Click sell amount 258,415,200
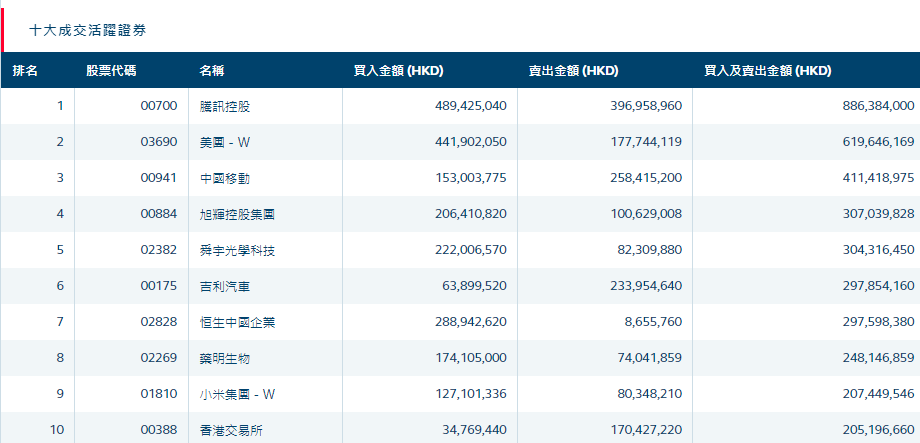The image size is (920, 443). coord(646,178)
